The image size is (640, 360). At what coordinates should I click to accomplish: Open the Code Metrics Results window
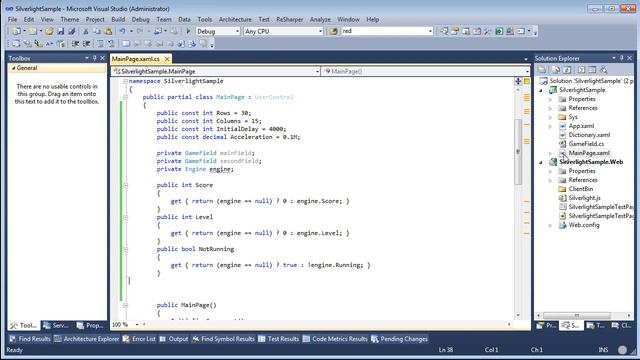coord(335,339)
